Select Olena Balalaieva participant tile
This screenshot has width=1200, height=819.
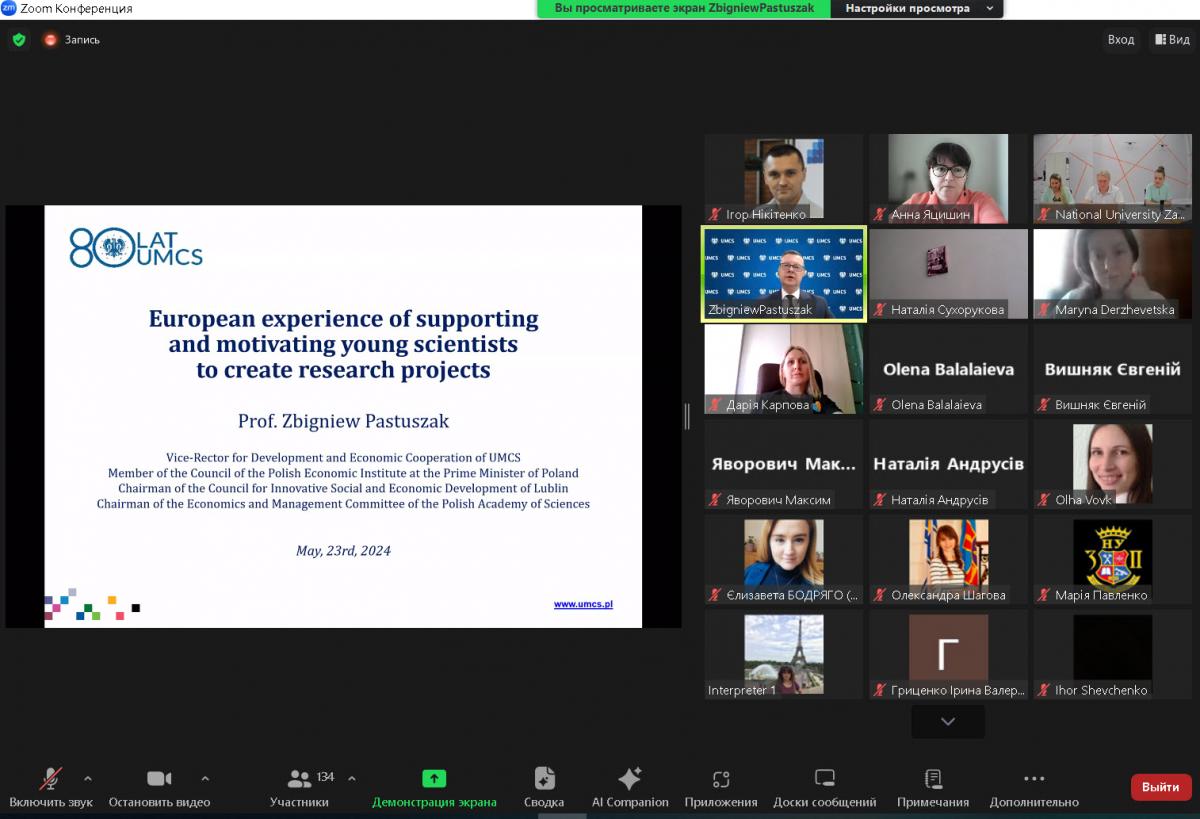tap(948, 368)
